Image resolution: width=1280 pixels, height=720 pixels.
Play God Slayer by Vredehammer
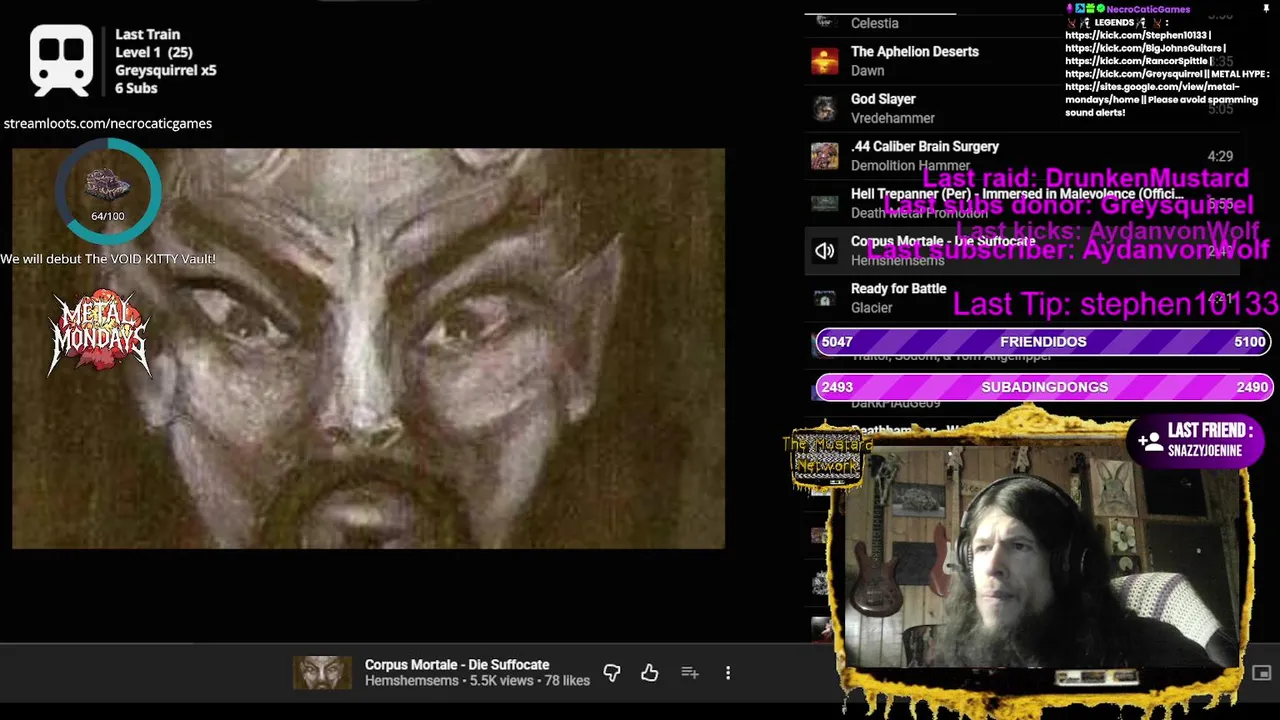coord(883,99)
